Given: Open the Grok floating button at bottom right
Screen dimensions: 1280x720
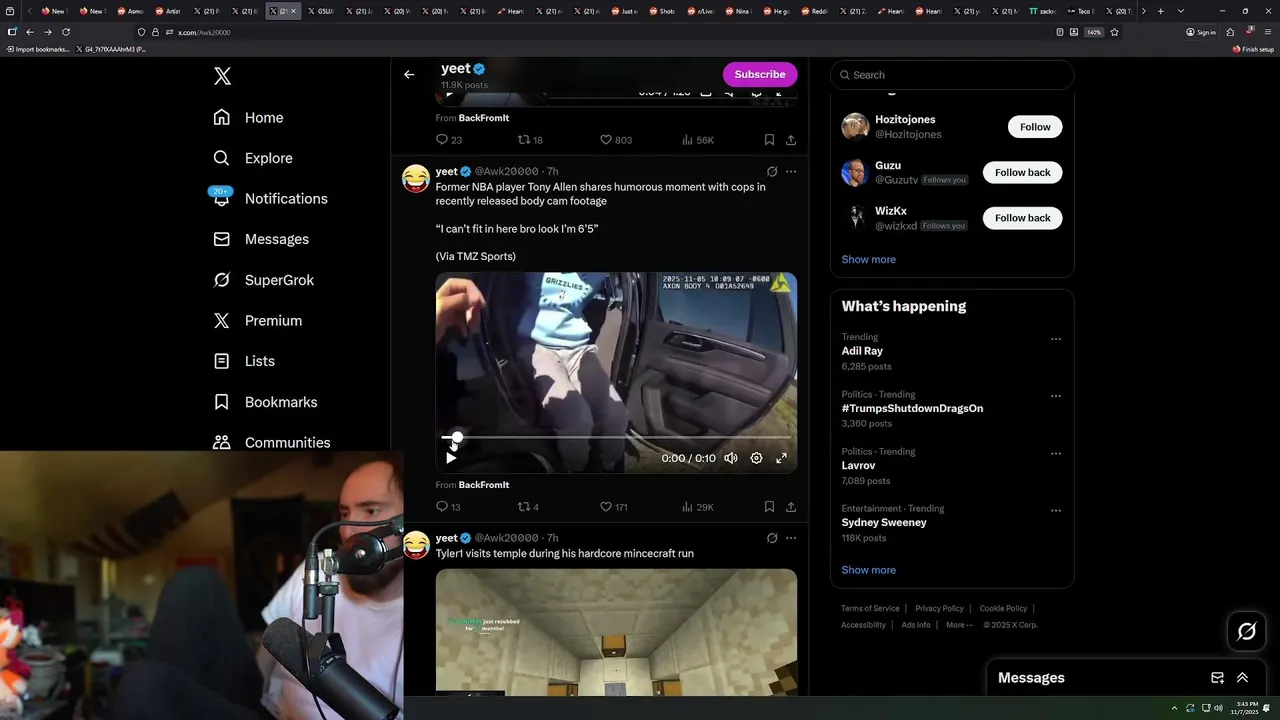Looking at the screenshot, I should tap(1247, 631).
